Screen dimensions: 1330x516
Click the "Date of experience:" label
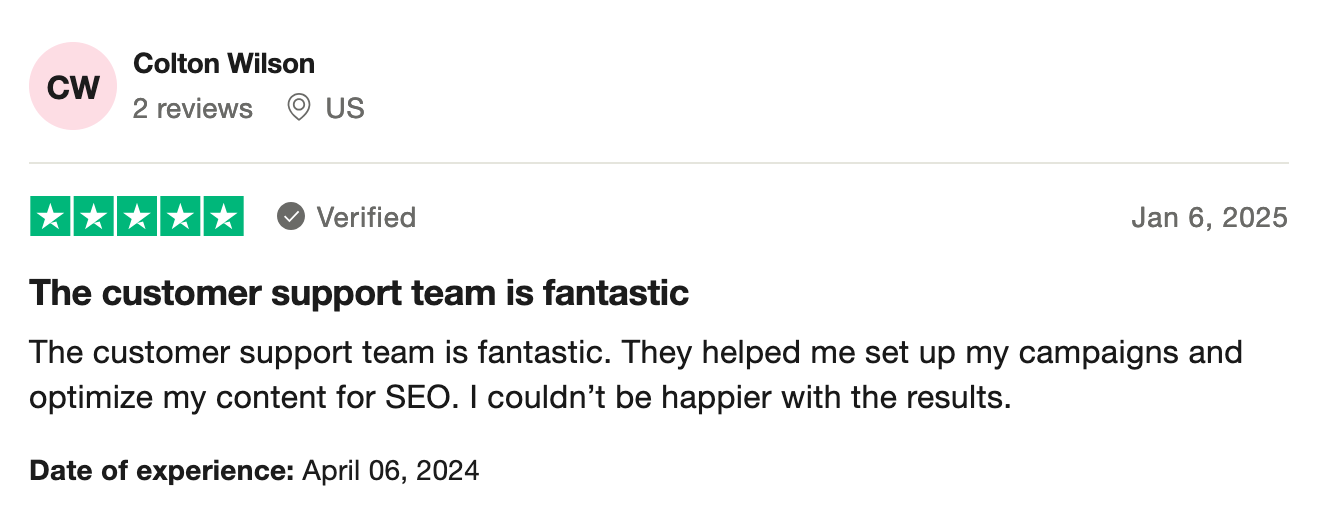161,470
